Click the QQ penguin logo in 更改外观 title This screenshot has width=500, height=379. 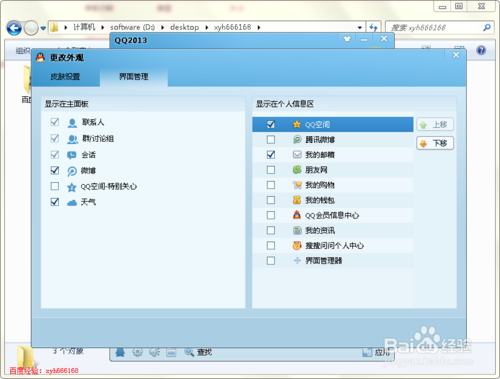(40, 57)
